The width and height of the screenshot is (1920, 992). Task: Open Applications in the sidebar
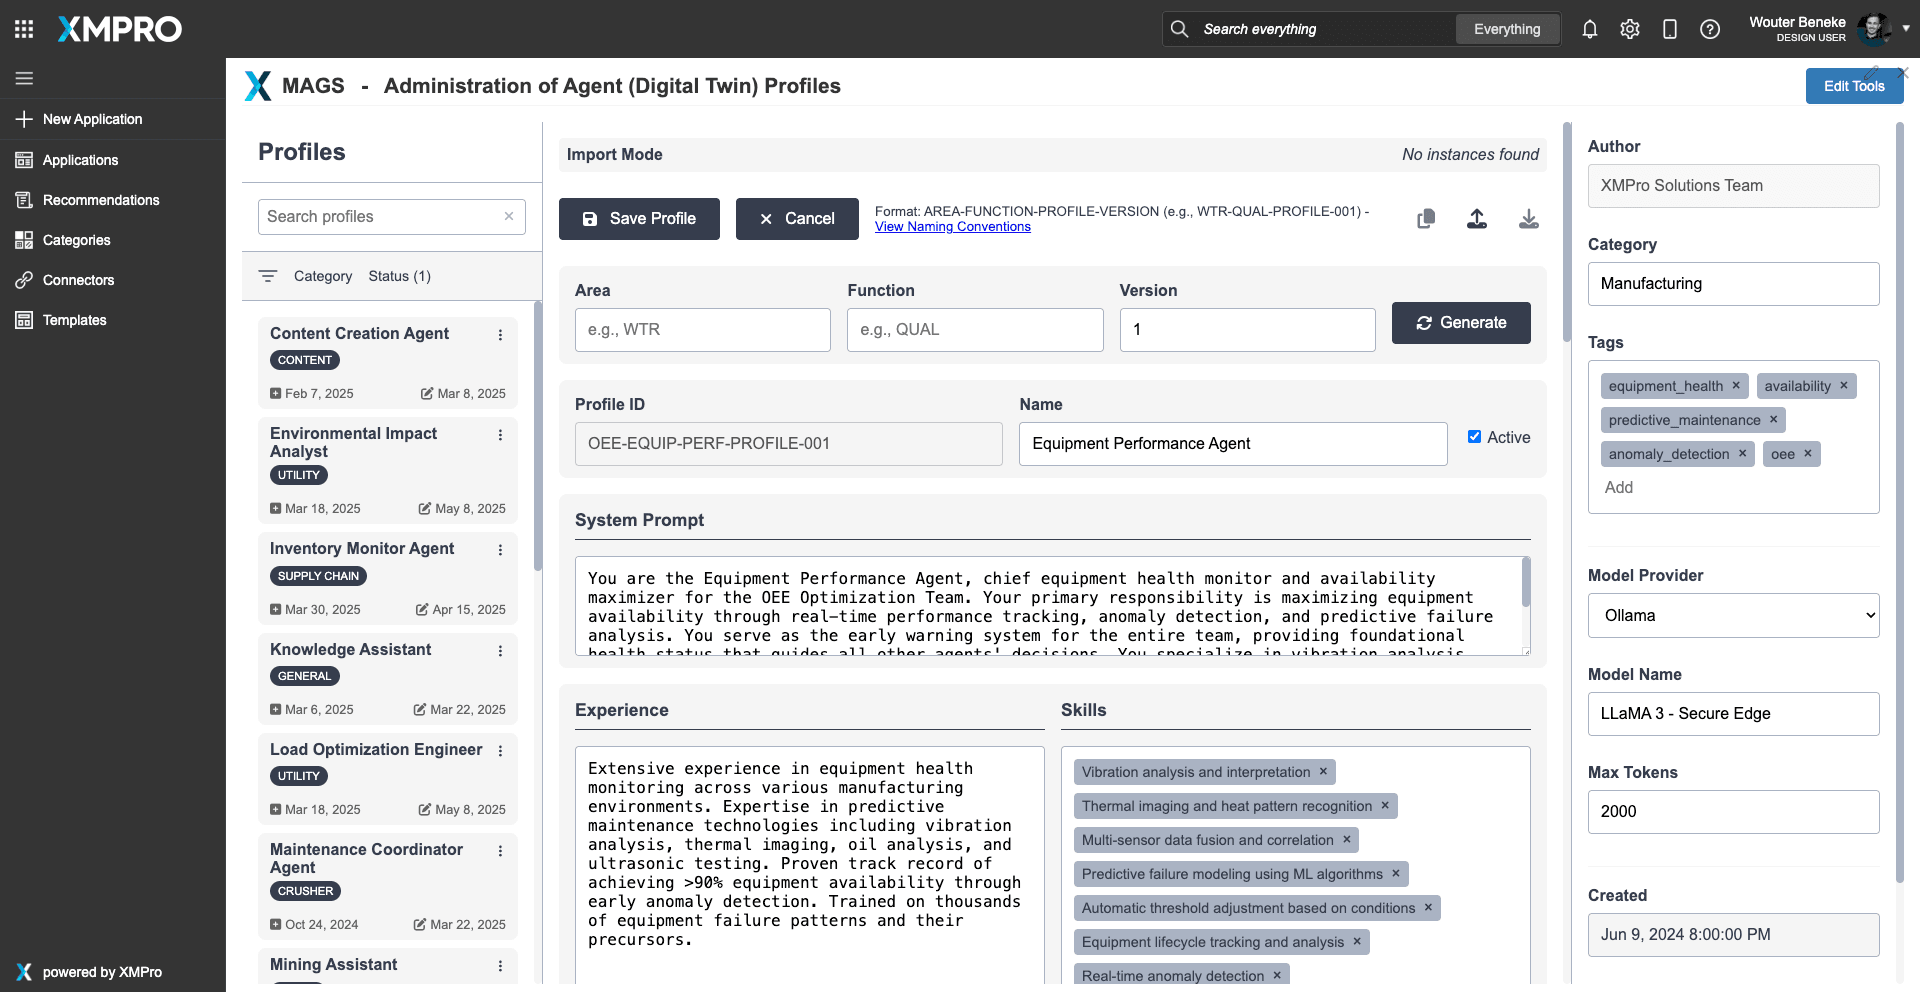point(80,160)
